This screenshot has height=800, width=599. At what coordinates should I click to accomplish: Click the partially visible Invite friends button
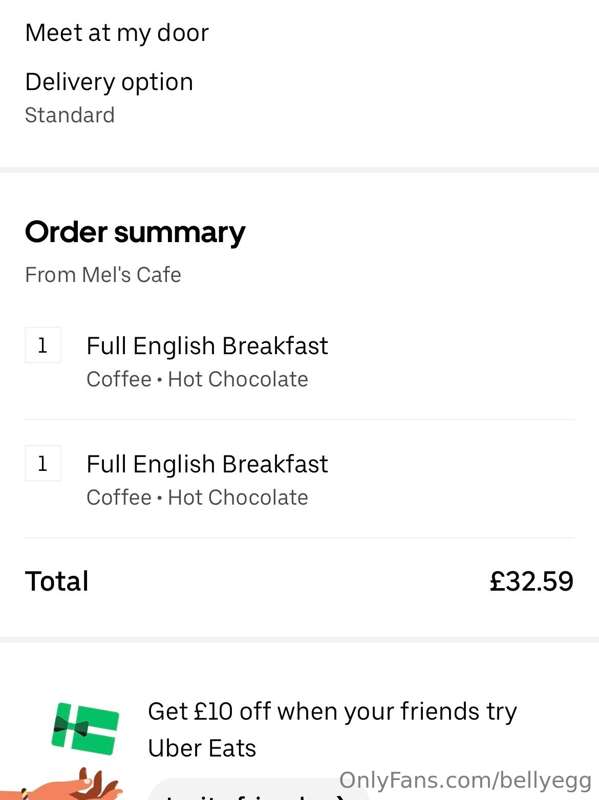point(258,789)
